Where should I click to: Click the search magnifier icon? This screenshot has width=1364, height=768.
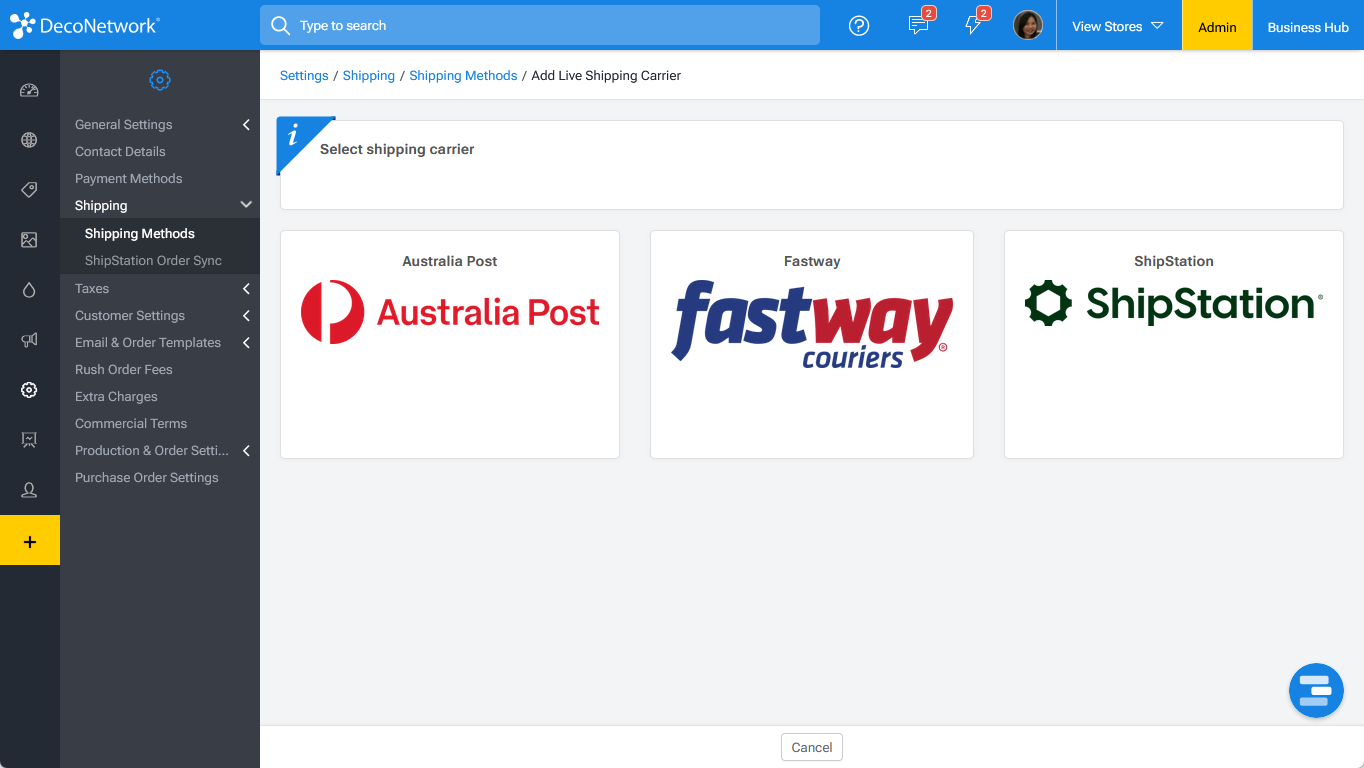[281, 25]
